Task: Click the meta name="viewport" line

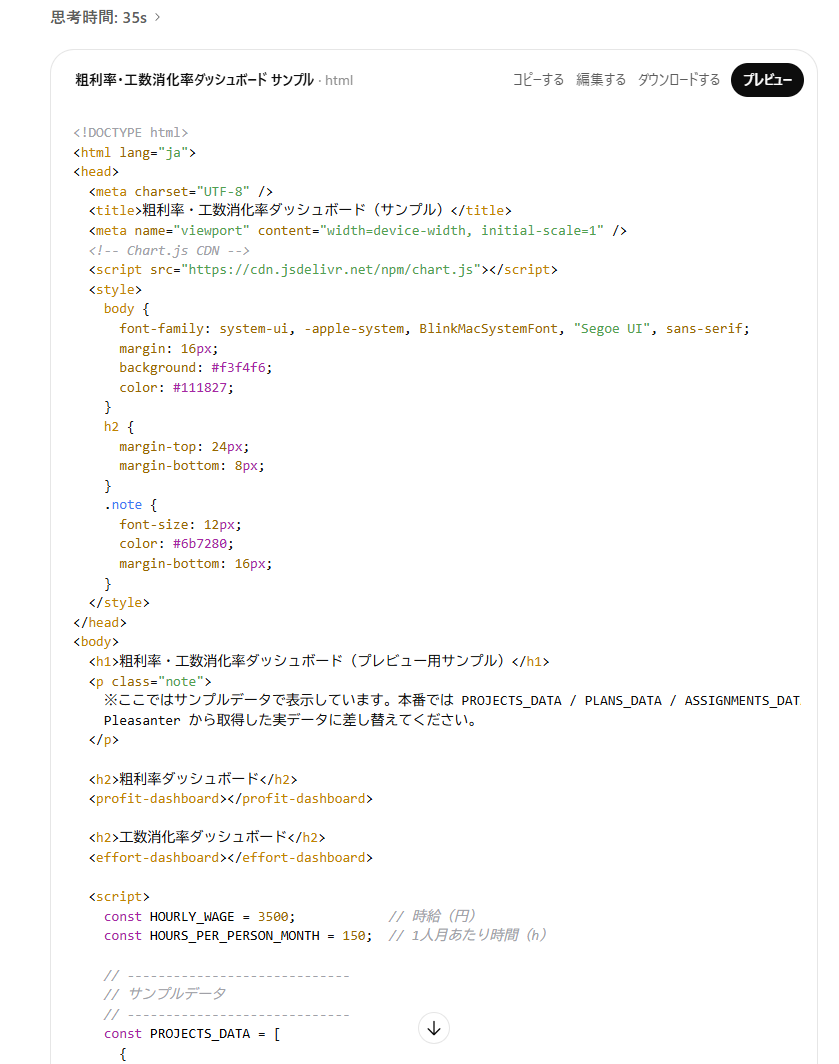Action: click(358, 231)
